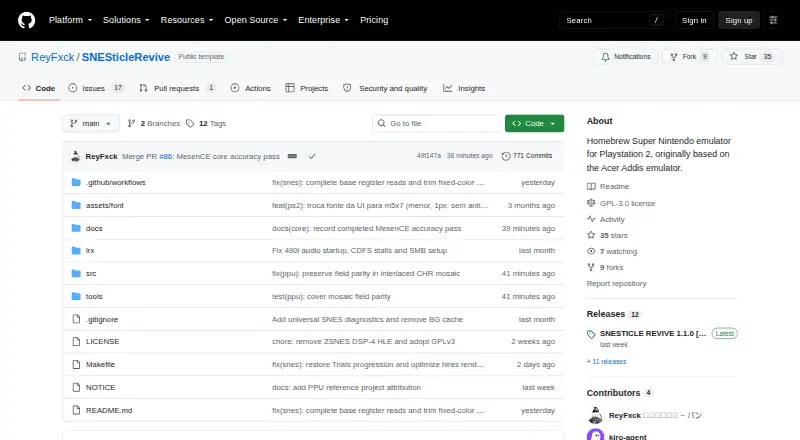Click the README.md file icon
Screen dimensions: 800x440
76,410
